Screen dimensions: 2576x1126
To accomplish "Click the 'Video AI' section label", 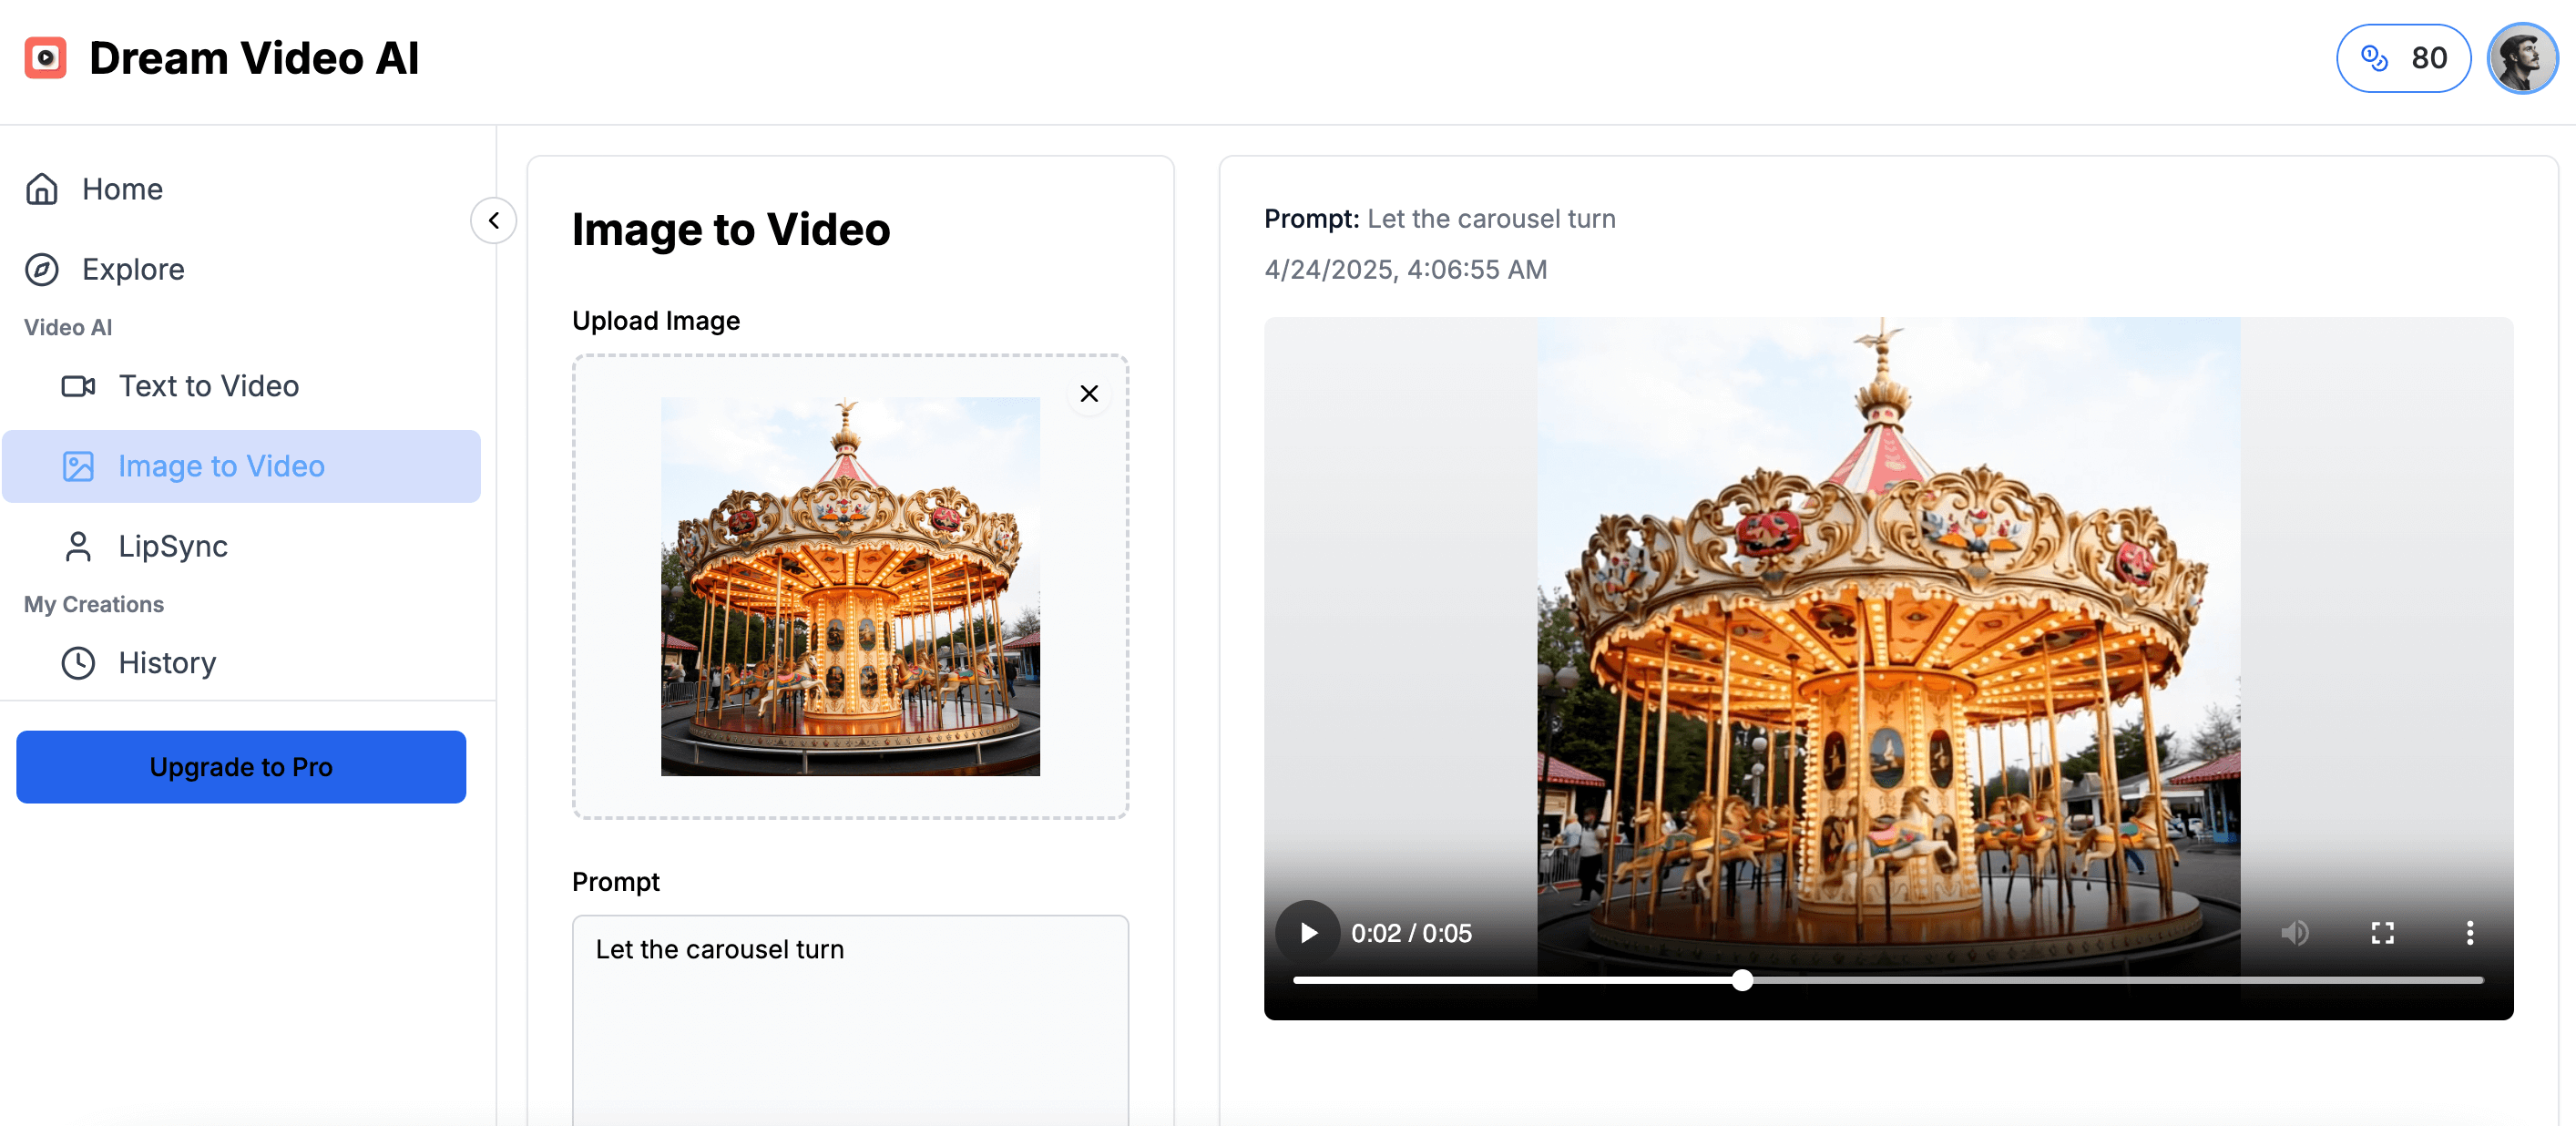I will click(68, 328).
